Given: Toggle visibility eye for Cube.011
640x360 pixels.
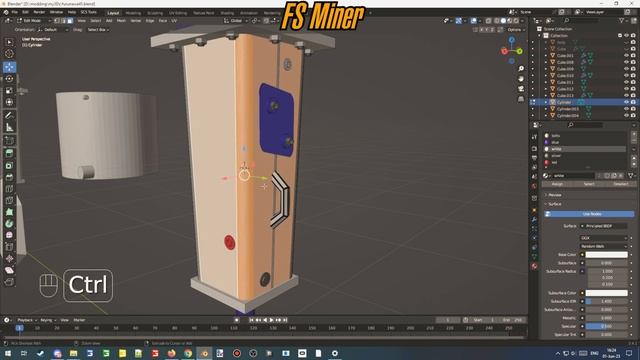Looking at the screenshot, I should click(x=626, y=82).
